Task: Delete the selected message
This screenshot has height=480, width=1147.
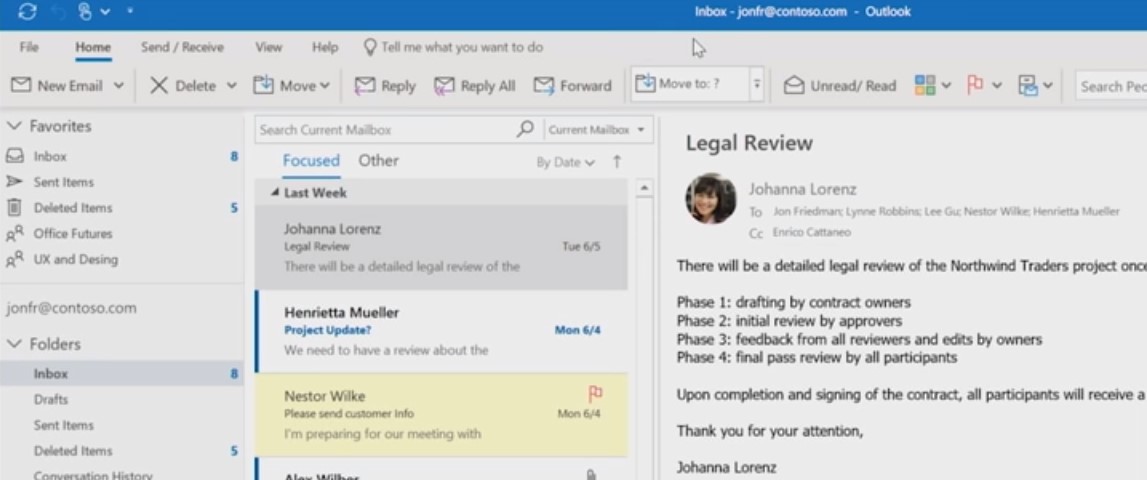Action: [x=183, y=86]
